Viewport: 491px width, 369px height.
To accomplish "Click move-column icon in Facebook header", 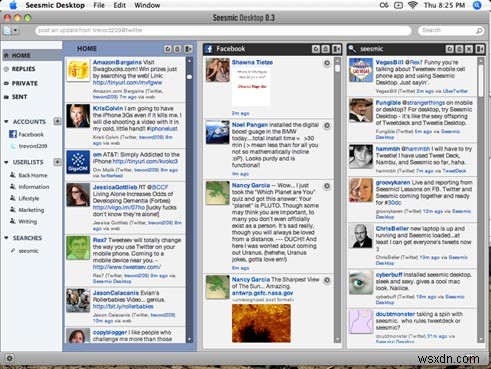I will coord(336,49).
